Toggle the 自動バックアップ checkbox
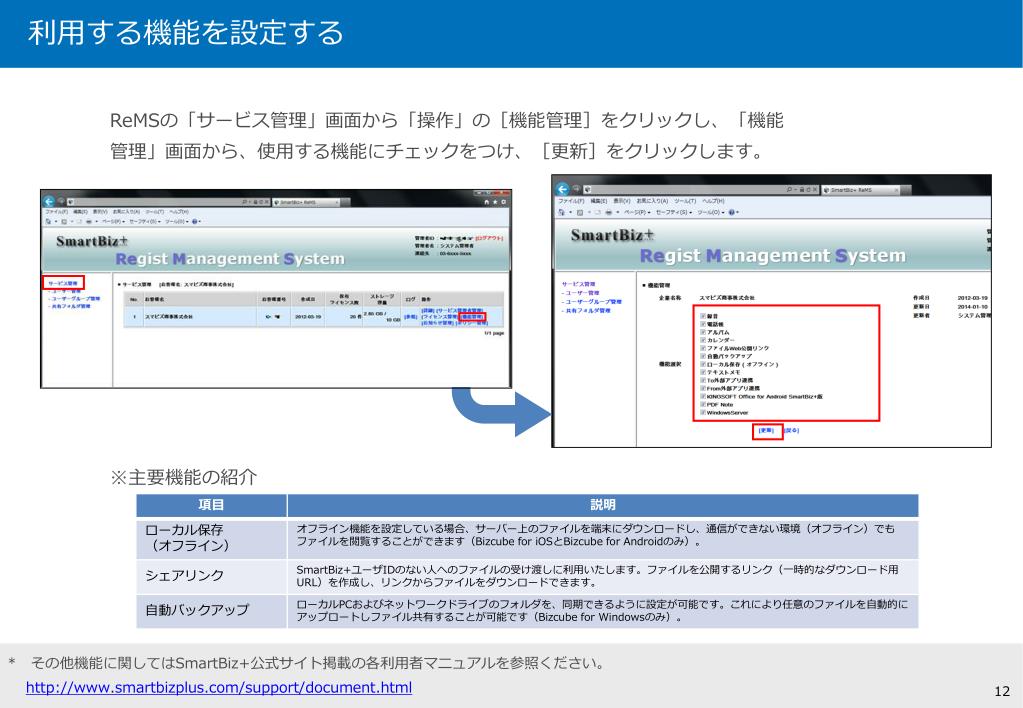 coord(703,356)
